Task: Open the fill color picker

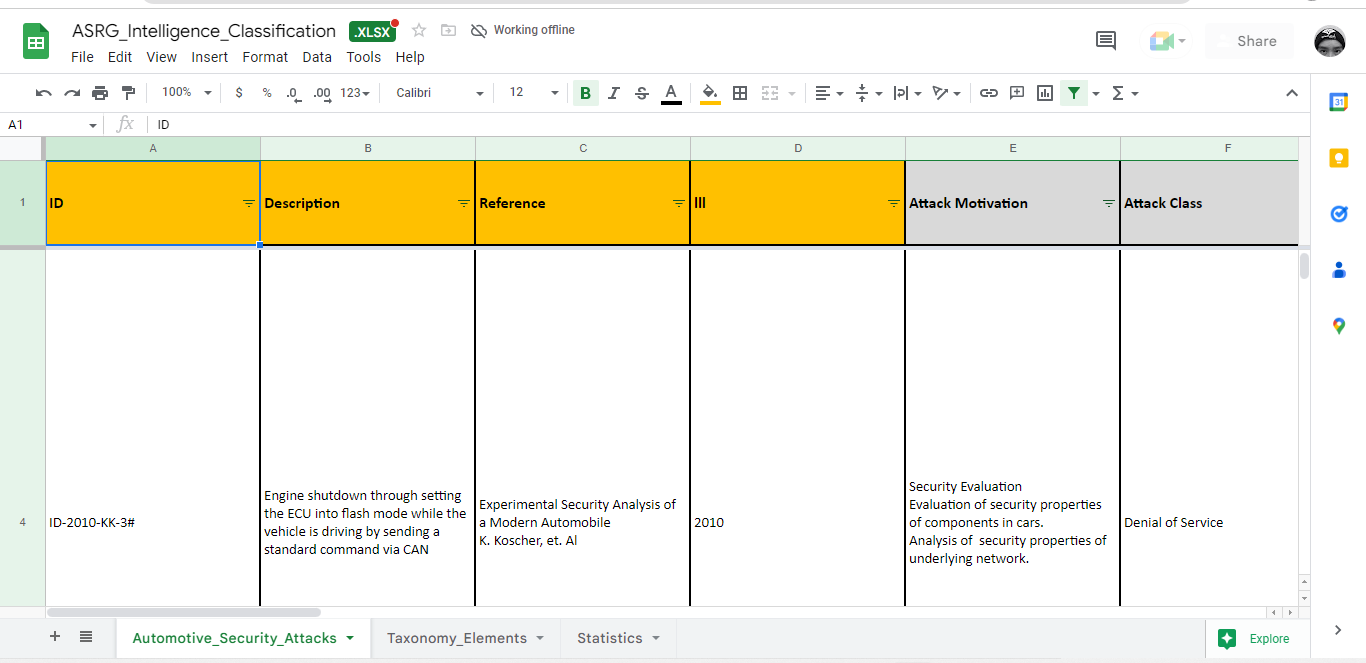Action: [x=710, y=93]
